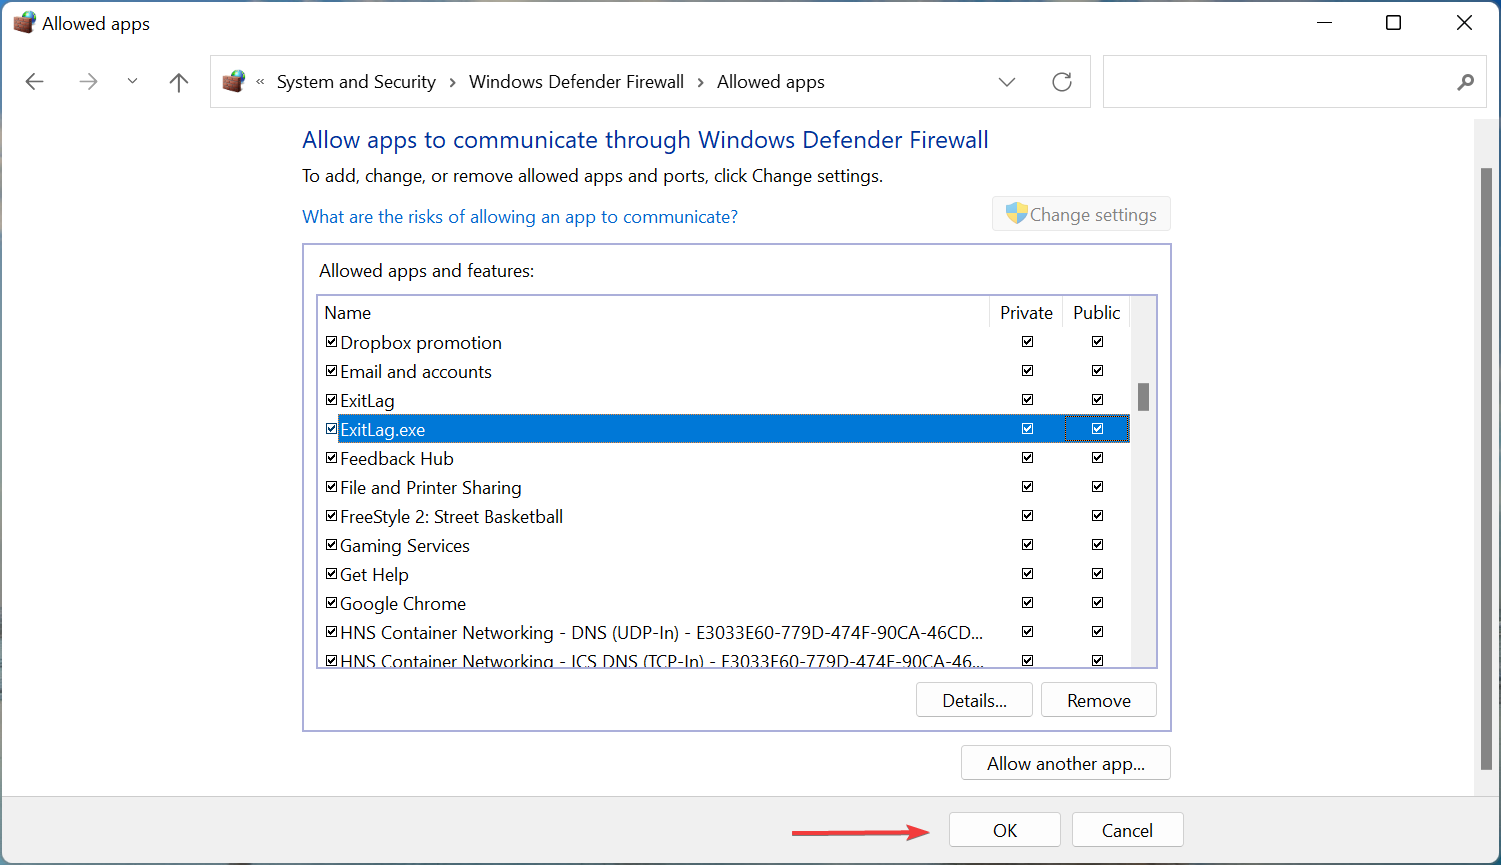
Task: Select the Gaming Services row
Action: (x=724, y=545)
